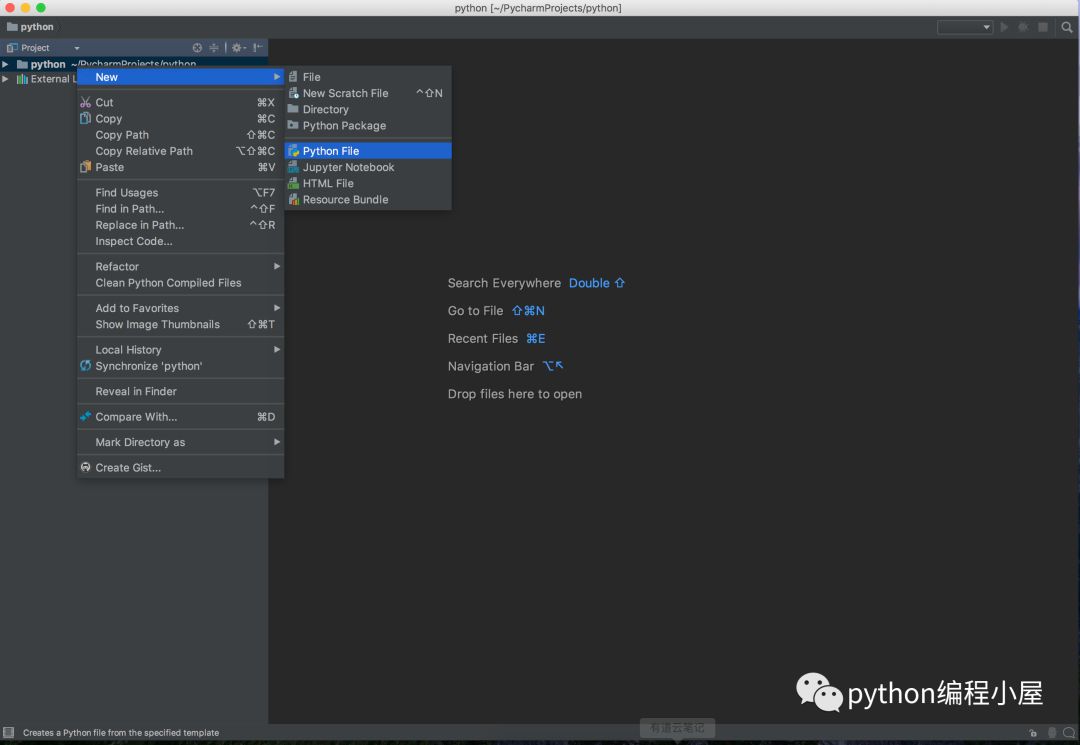Create a new Directory
This screenshot has width=1080, height=745.
click(x=368, y=109)
